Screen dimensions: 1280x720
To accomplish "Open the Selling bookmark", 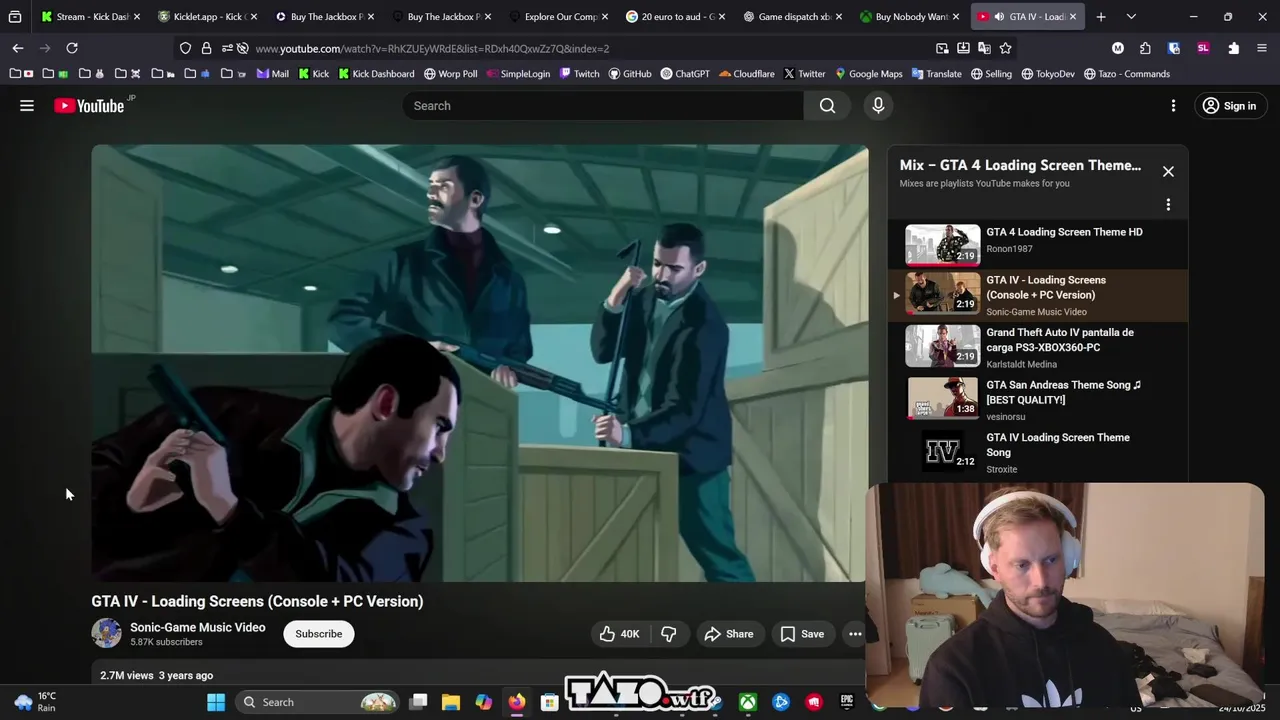I will (991, 74).
